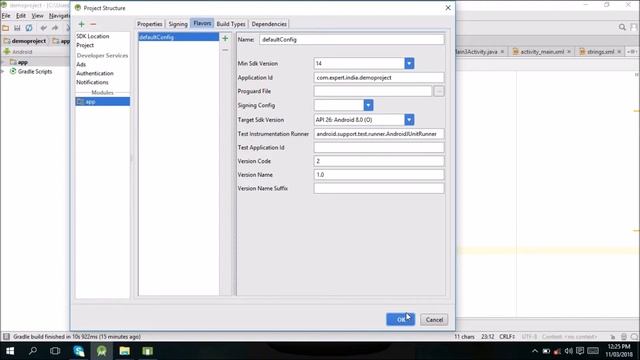Add a new module with green plus
The width and height of the screenshot is (640, 360).
82,24
